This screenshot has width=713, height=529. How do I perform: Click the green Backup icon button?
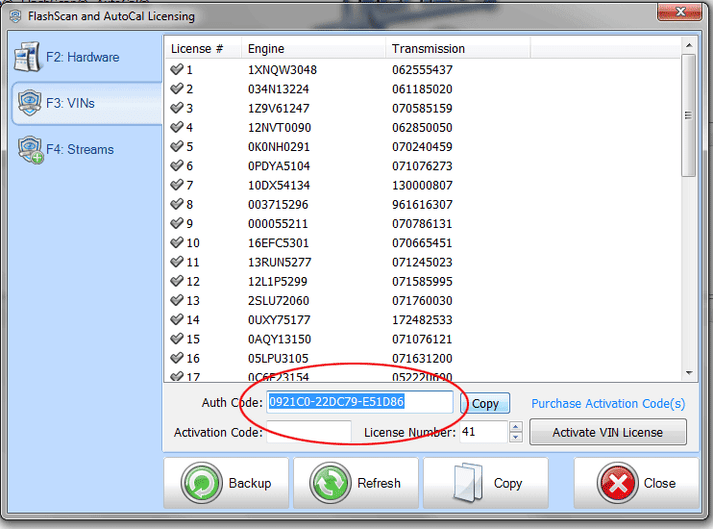tap(226, 483)
